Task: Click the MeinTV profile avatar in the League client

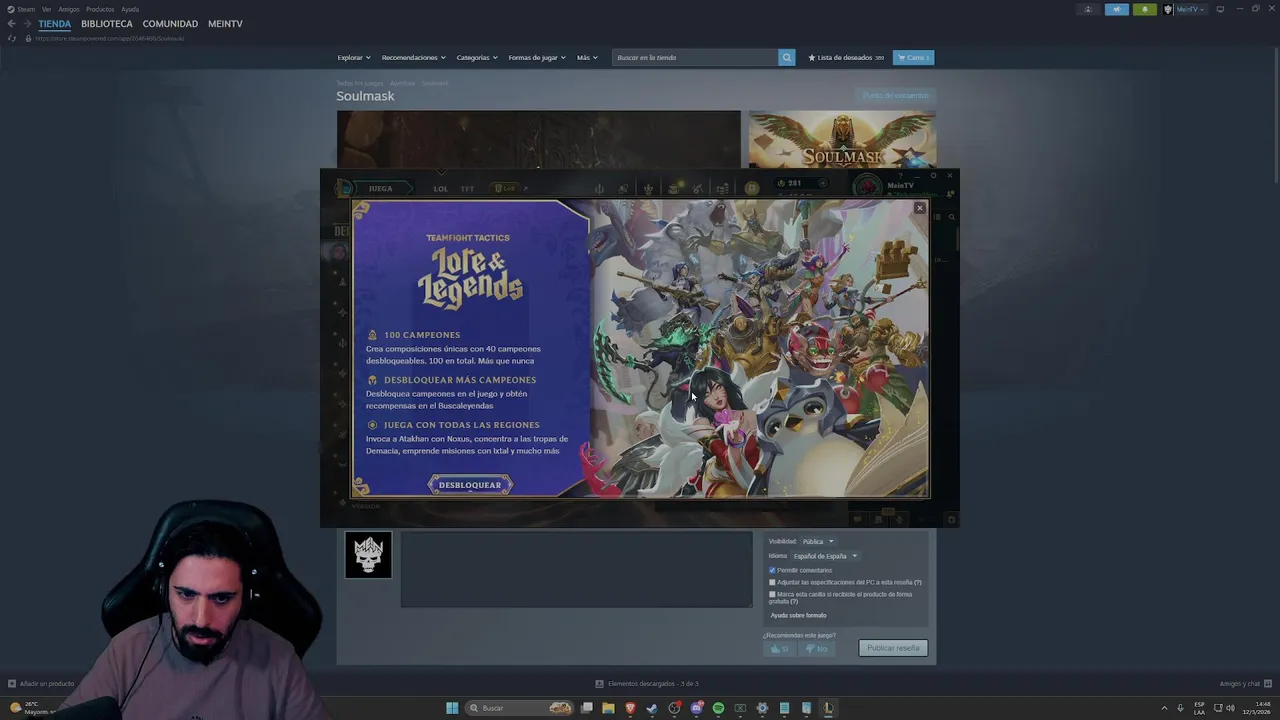Action: (867, 187)
